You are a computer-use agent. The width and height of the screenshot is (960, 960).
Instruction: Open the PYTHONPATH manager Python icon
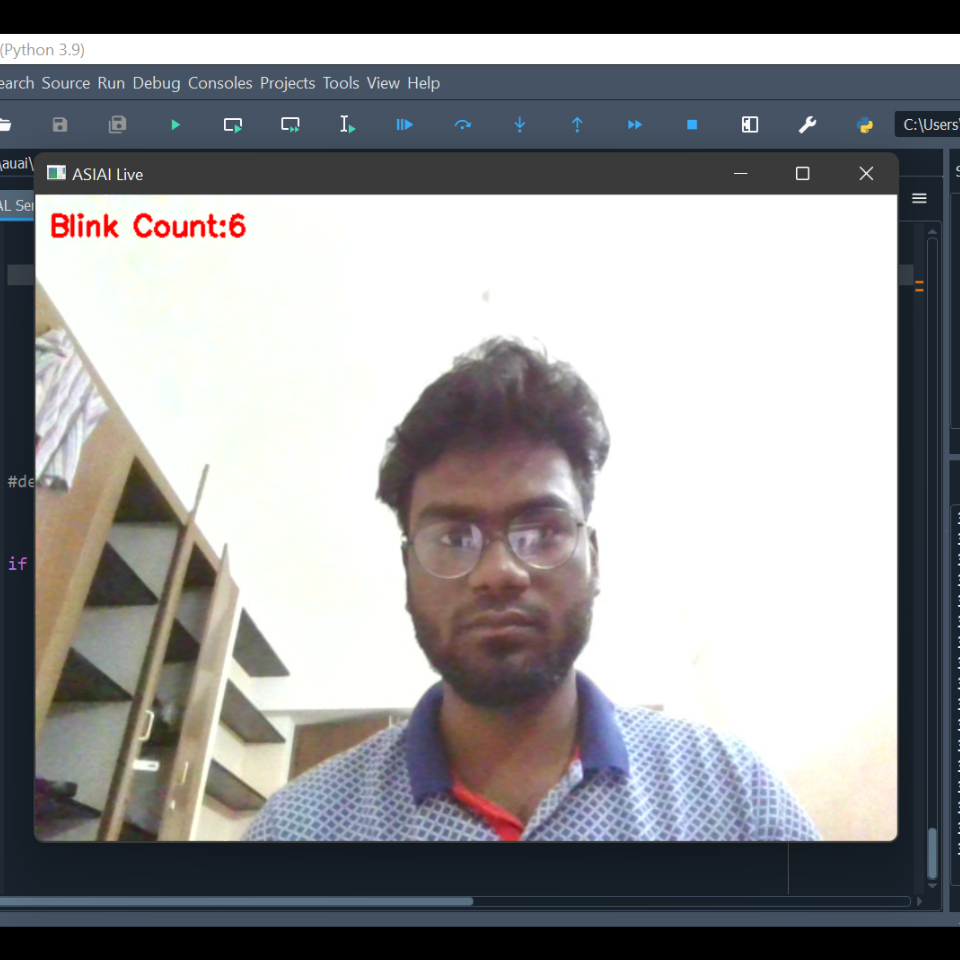(x=865, y=125)
